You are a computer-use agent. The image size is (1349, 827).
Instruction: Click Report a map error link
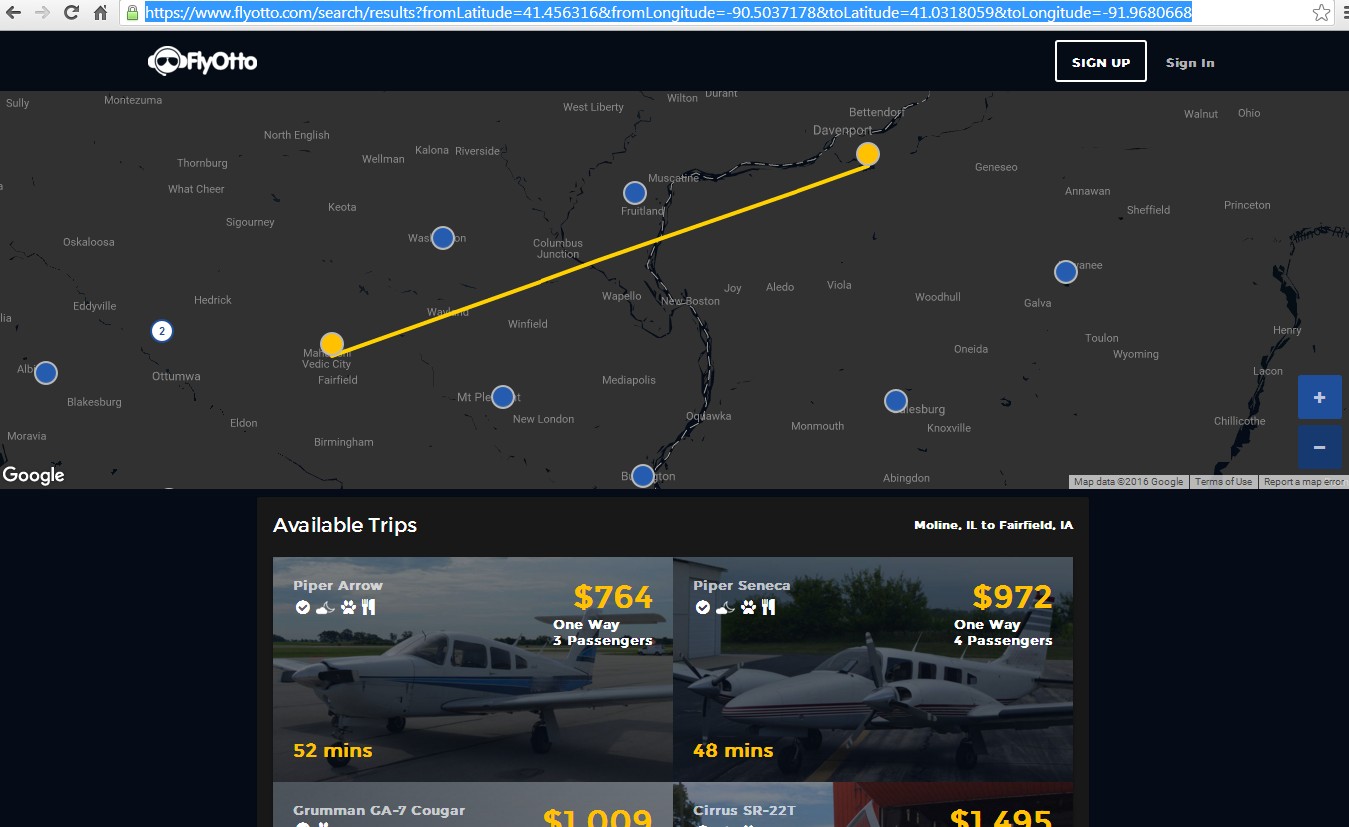point(1304,482)
